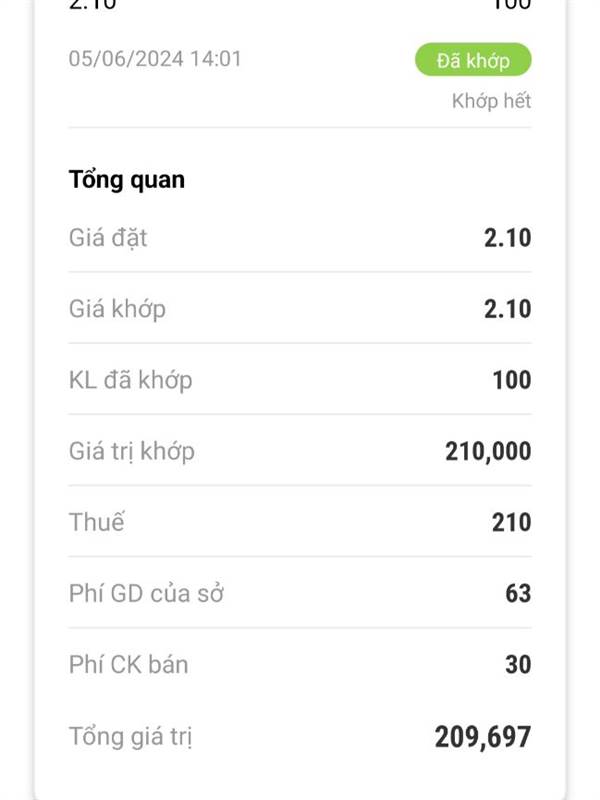Tap the "Giá khớp" row label

click(117, 309)
